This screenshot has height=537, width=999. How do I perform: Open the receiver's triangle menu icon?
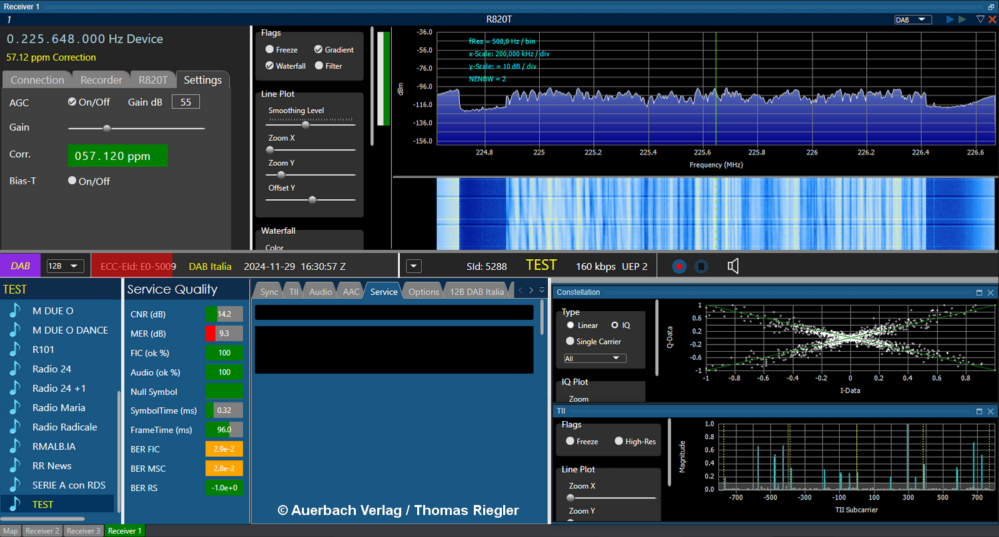981,20
